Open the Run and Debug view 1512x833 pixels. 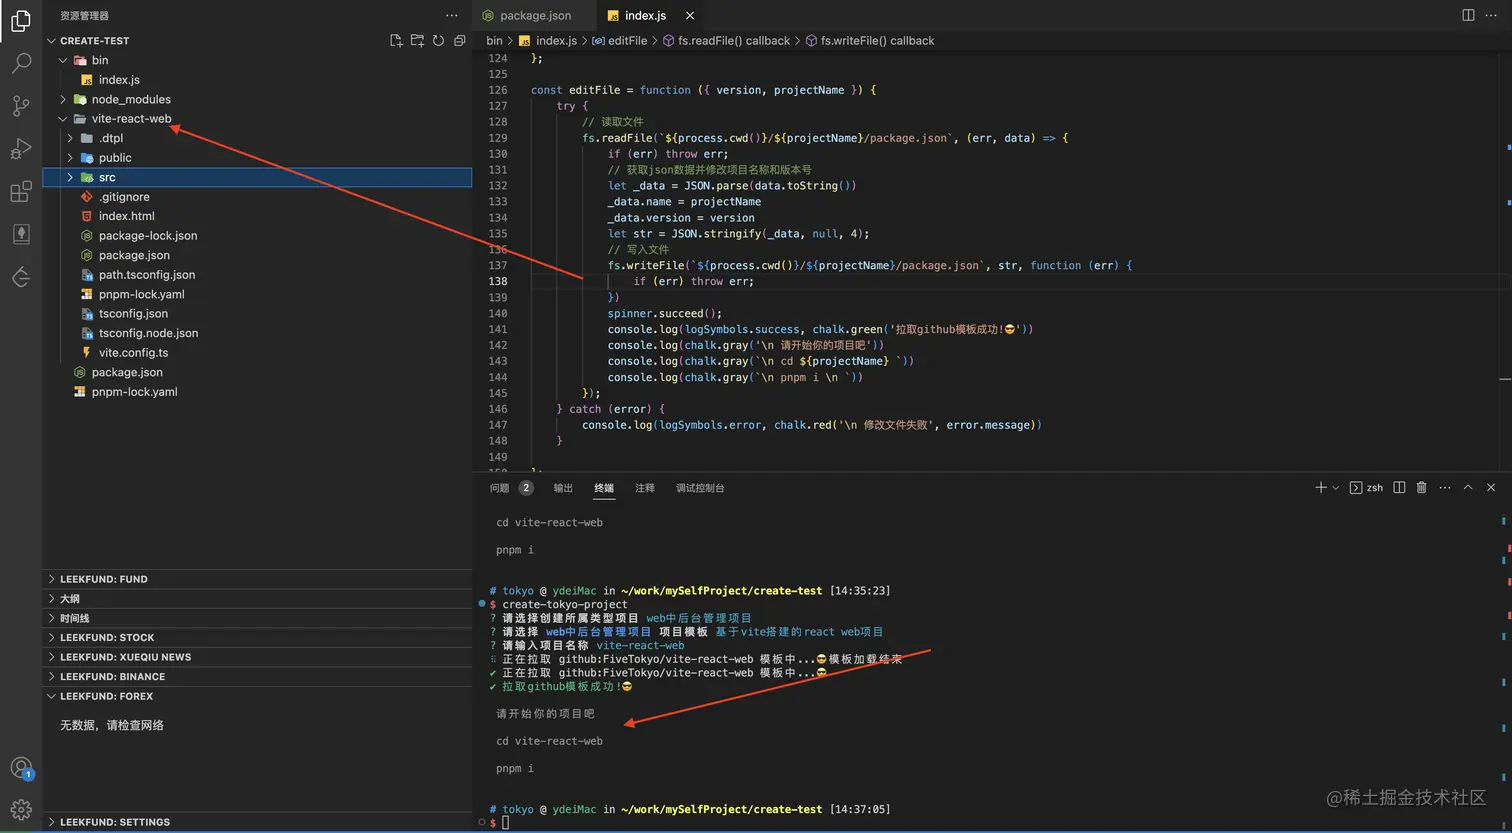[x=21, y=149]
